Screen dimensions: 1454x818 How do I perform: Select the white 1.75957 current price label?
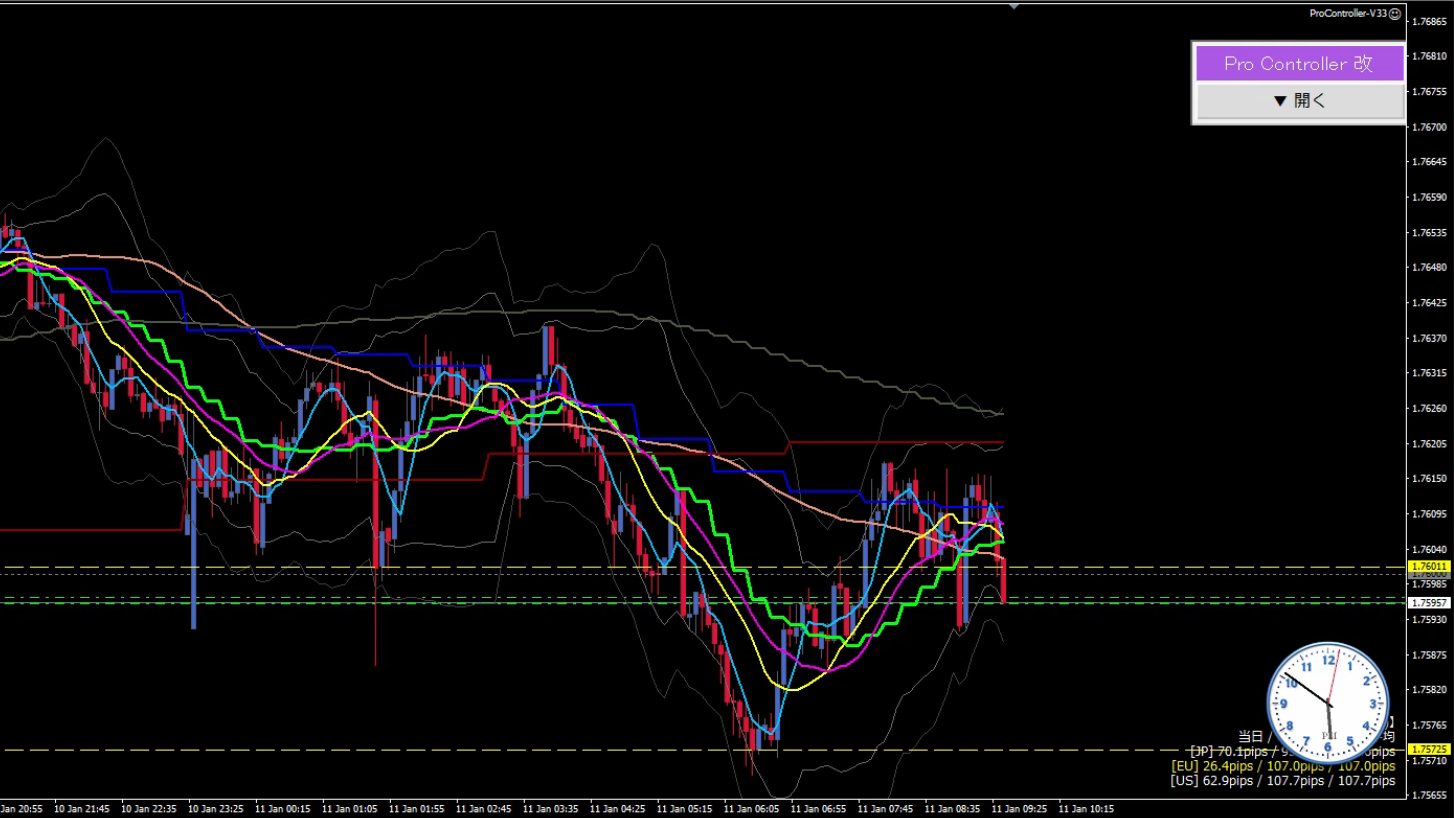[1428, 603]
